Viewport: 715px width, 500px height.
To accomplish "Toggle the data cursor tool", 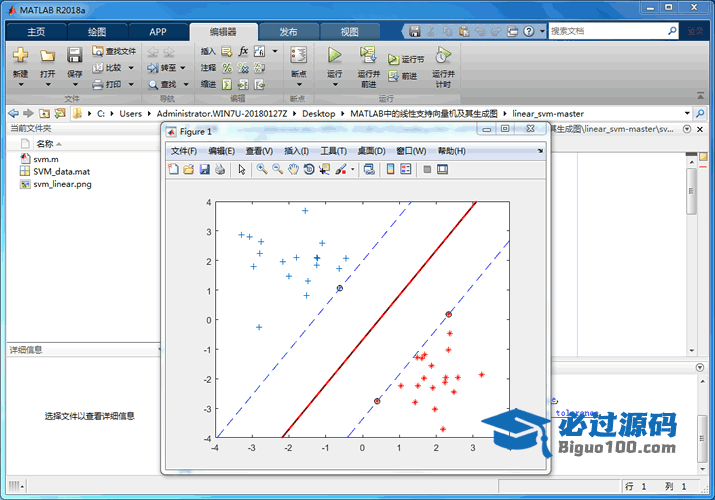I will [324, 170].
